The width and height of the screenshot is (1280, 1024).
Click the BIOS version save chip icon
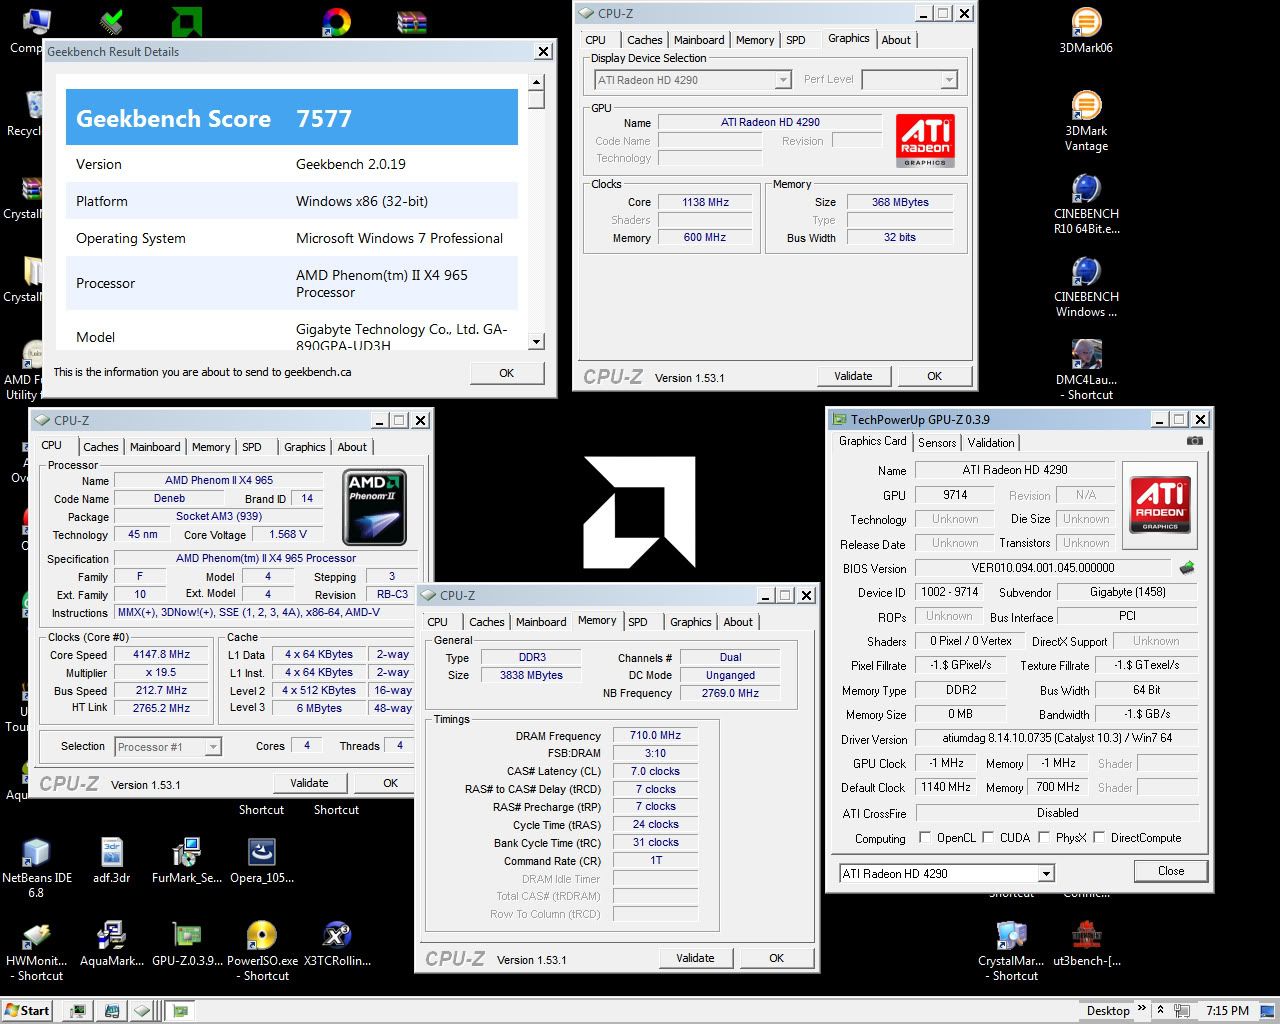coord(1187,568)
